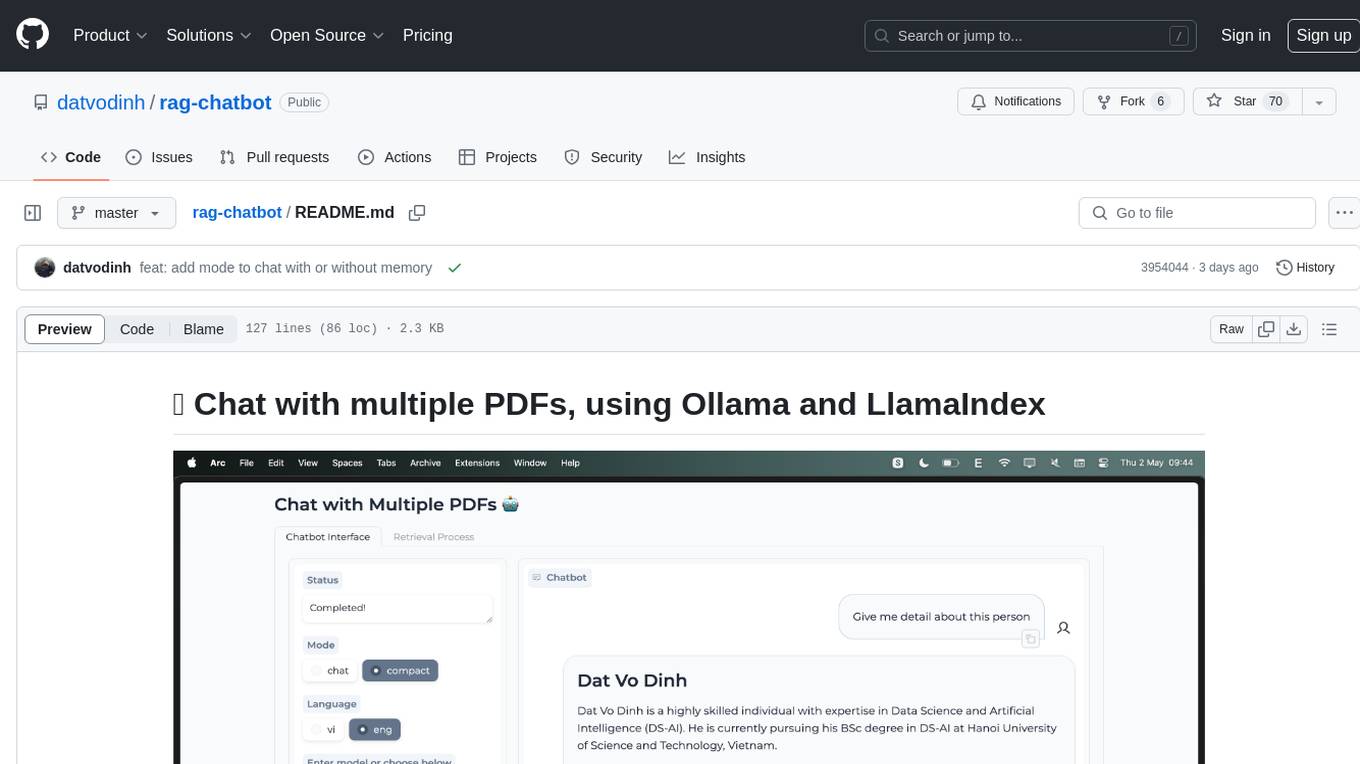Switch to the Security tab
Image resolution: width=1360 pixels, height=764 pixels.
point(603,157)
